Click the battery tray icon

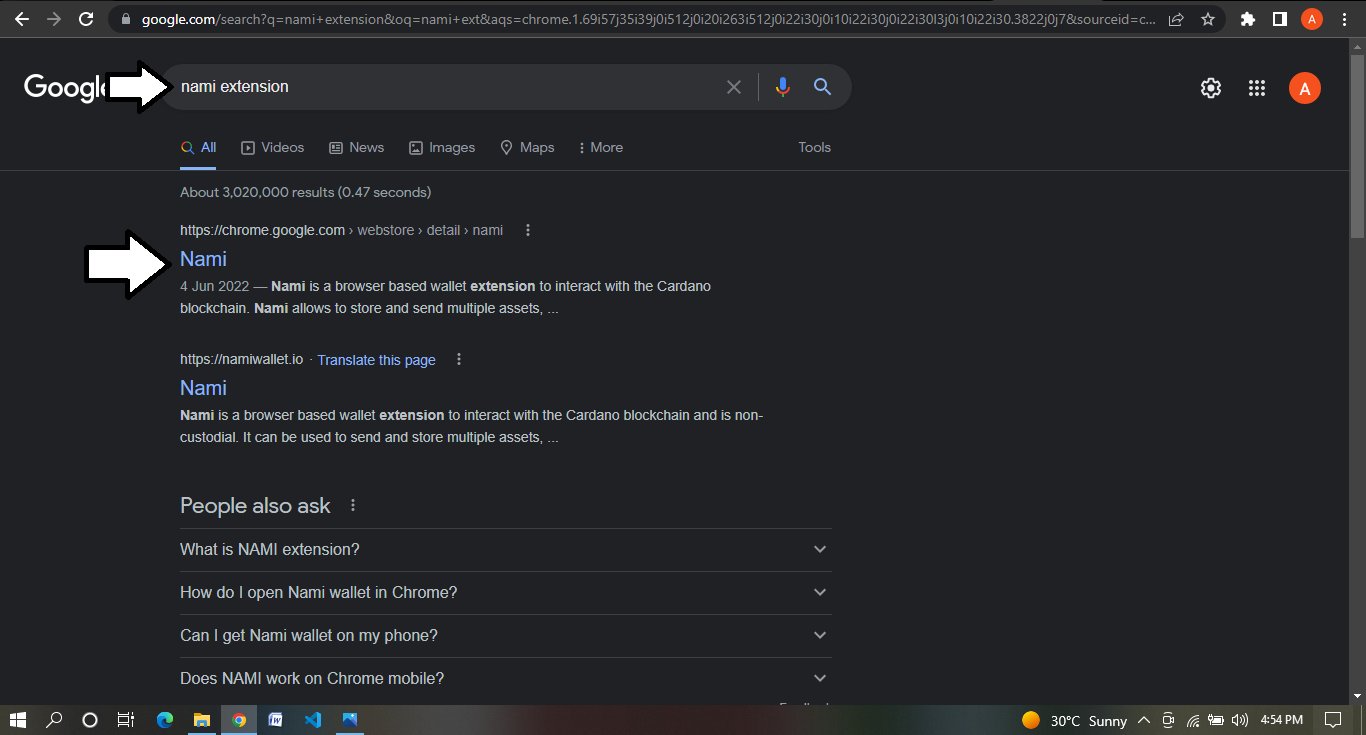click(x=1216, y=720)
